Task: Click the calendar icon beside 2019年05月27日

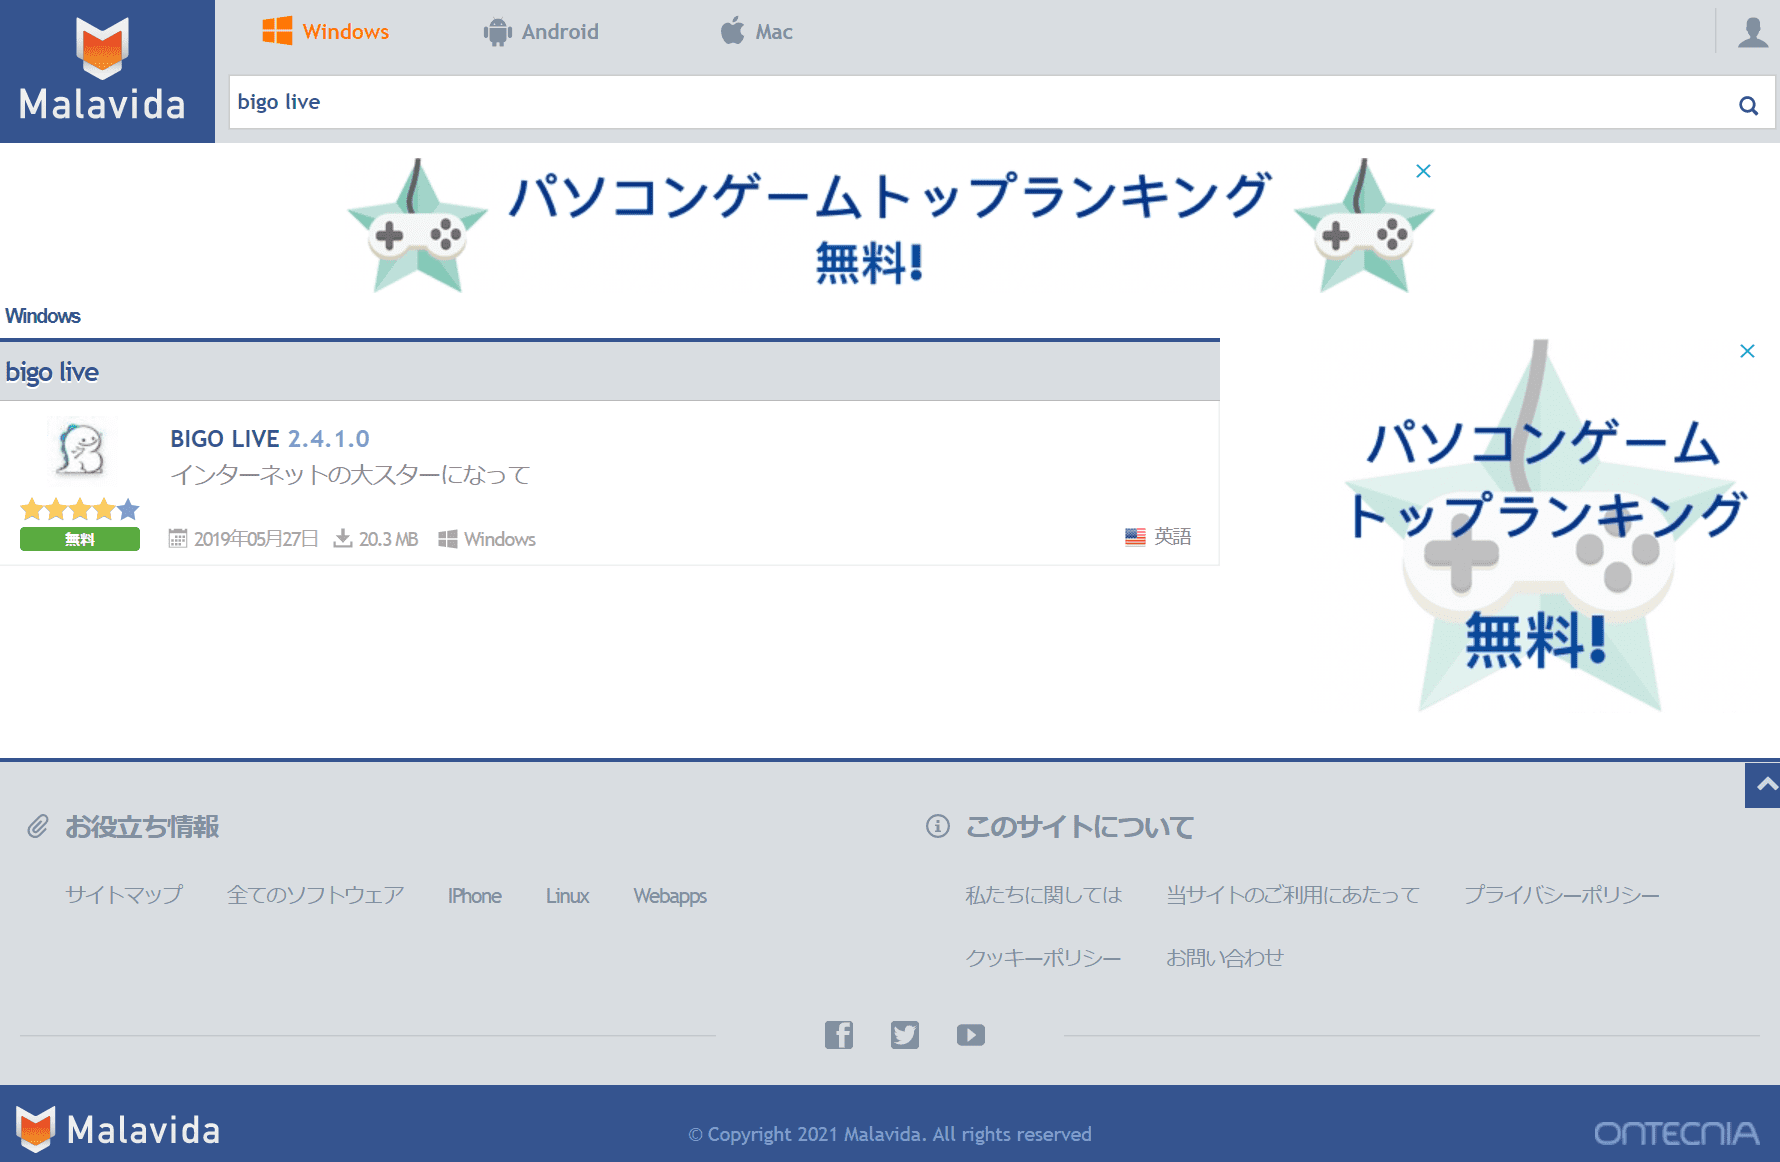Action: point(177,539)
